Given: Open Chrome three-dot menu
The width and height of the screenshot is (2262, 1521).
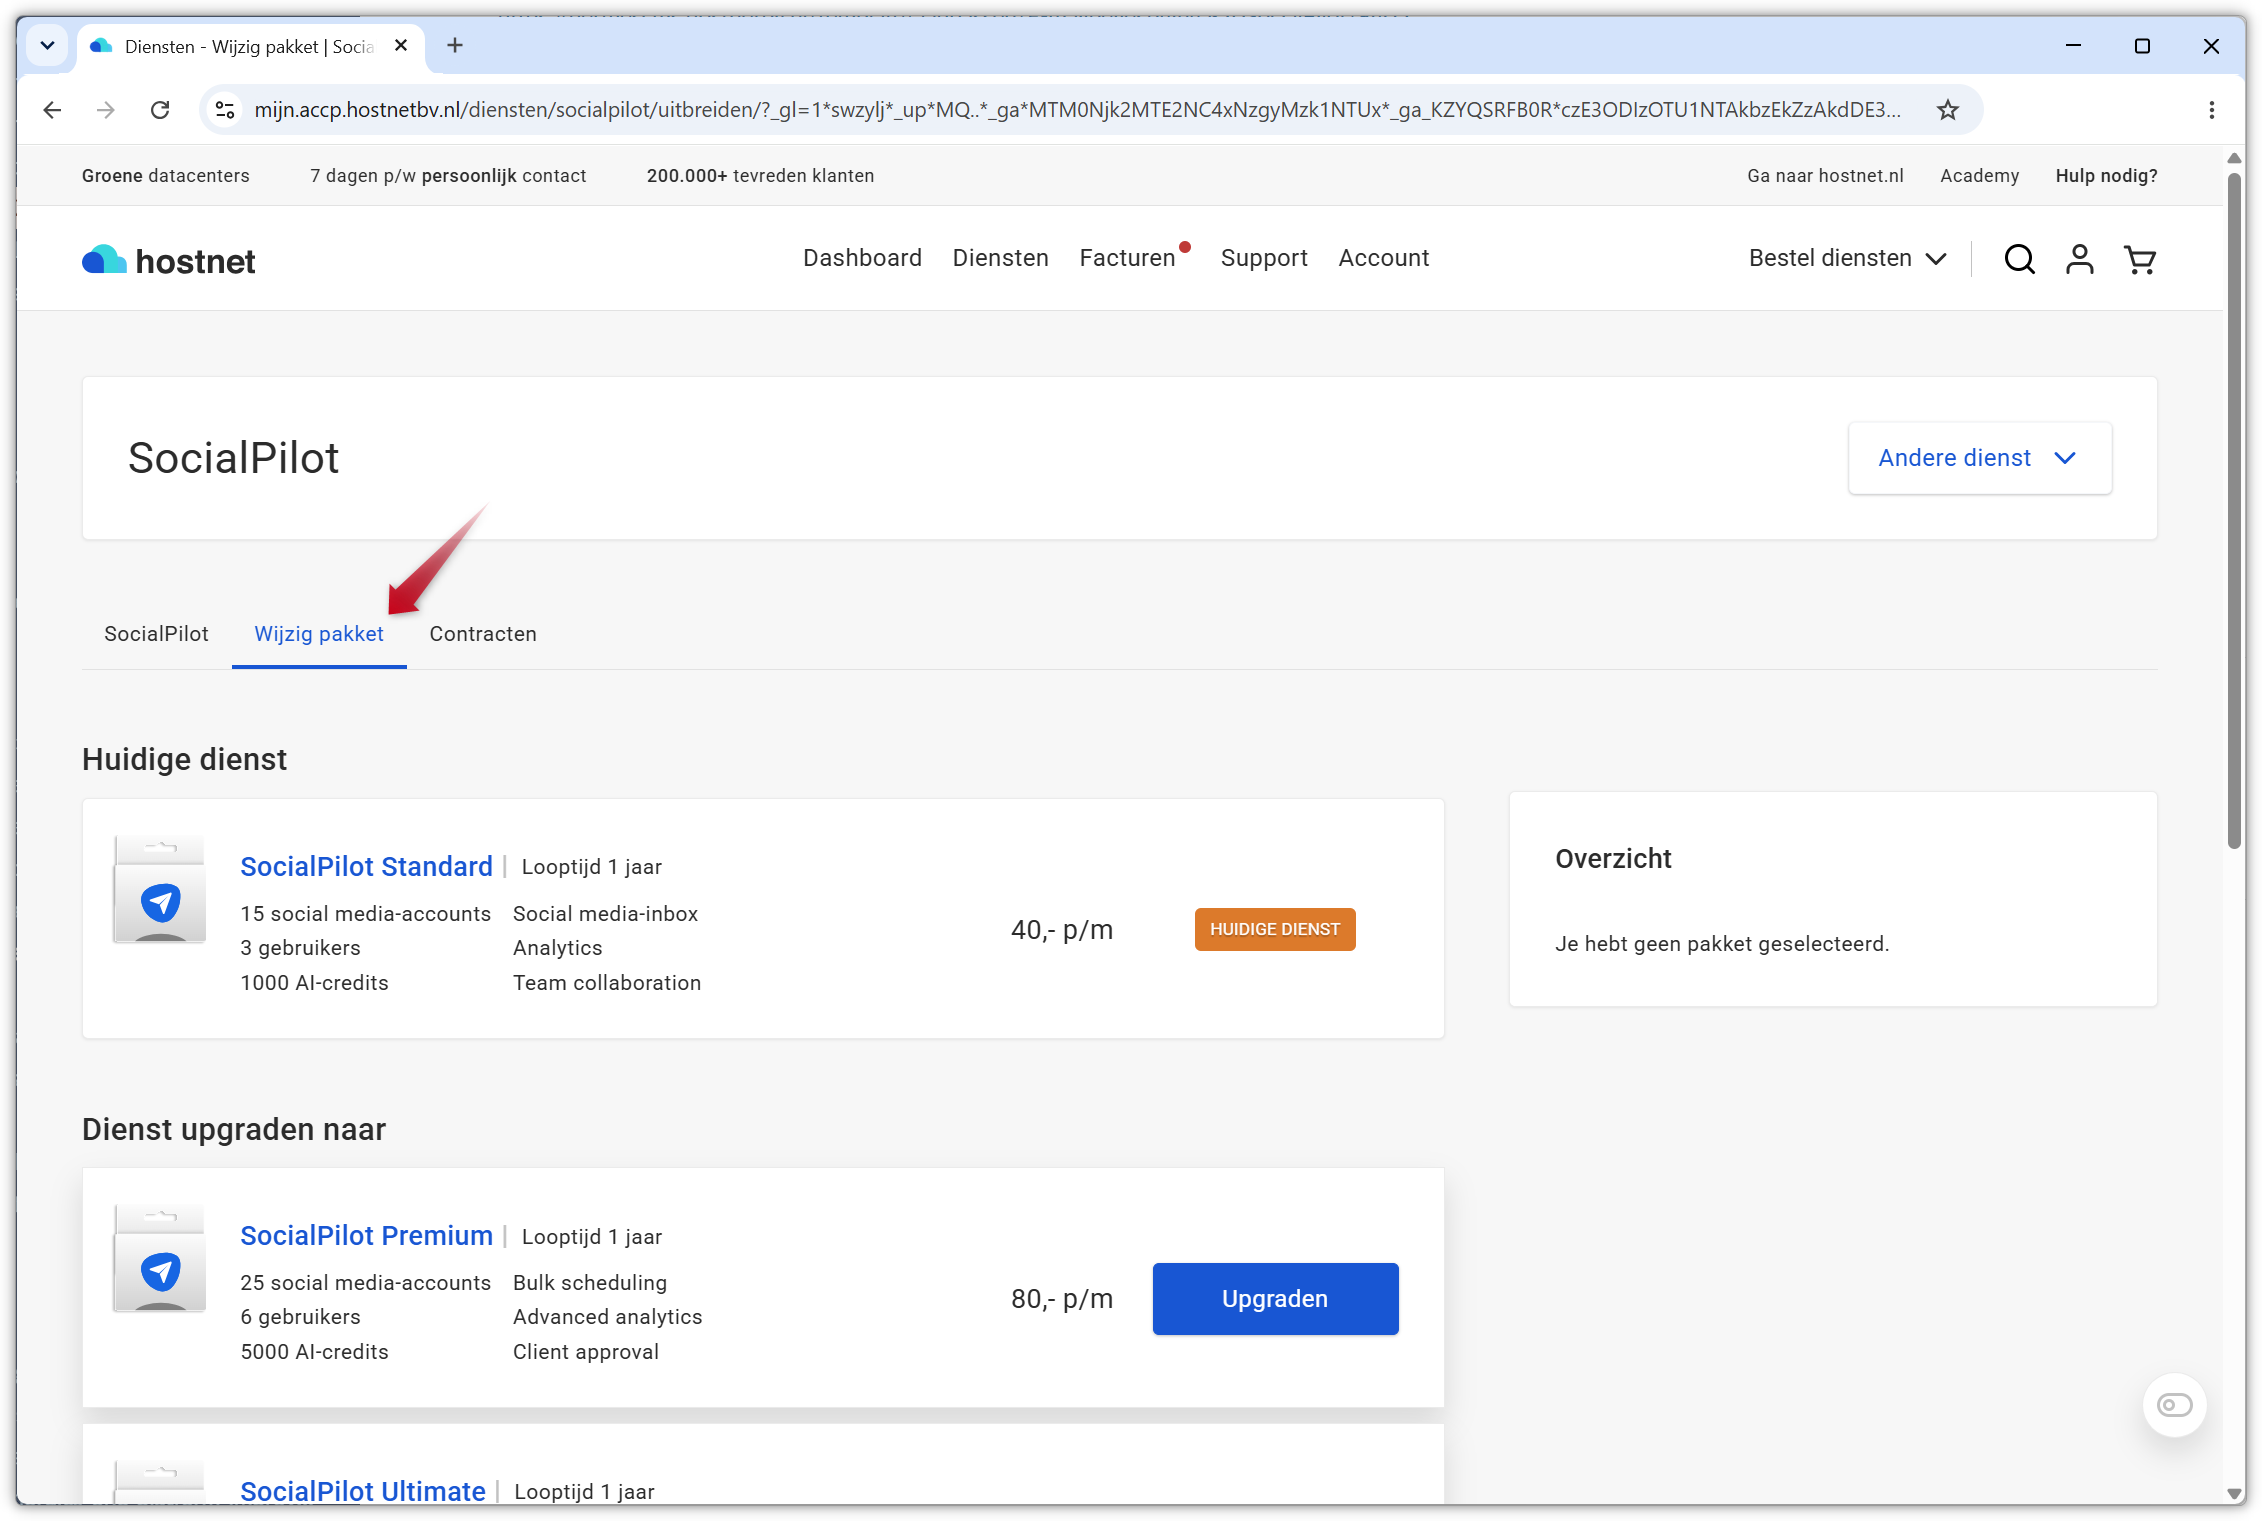Looking at the screenshot, I should click(2211, 110).
